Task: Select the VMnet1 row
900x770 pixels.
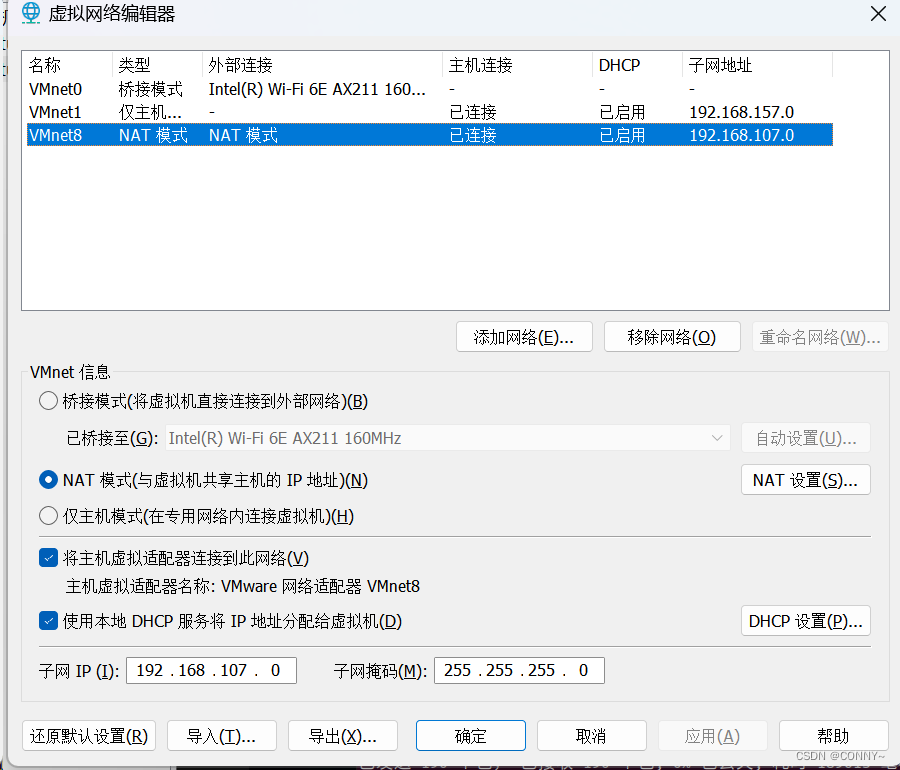Action: point(430,112)
